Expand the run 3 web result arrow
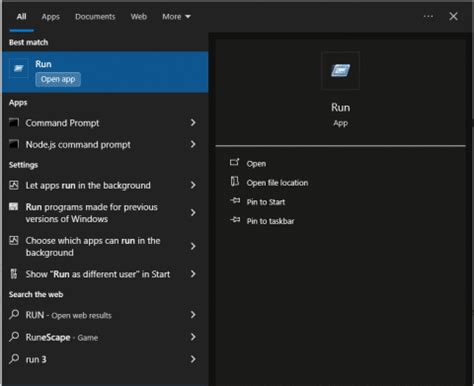Screen dimensions: 474x386 193,359
